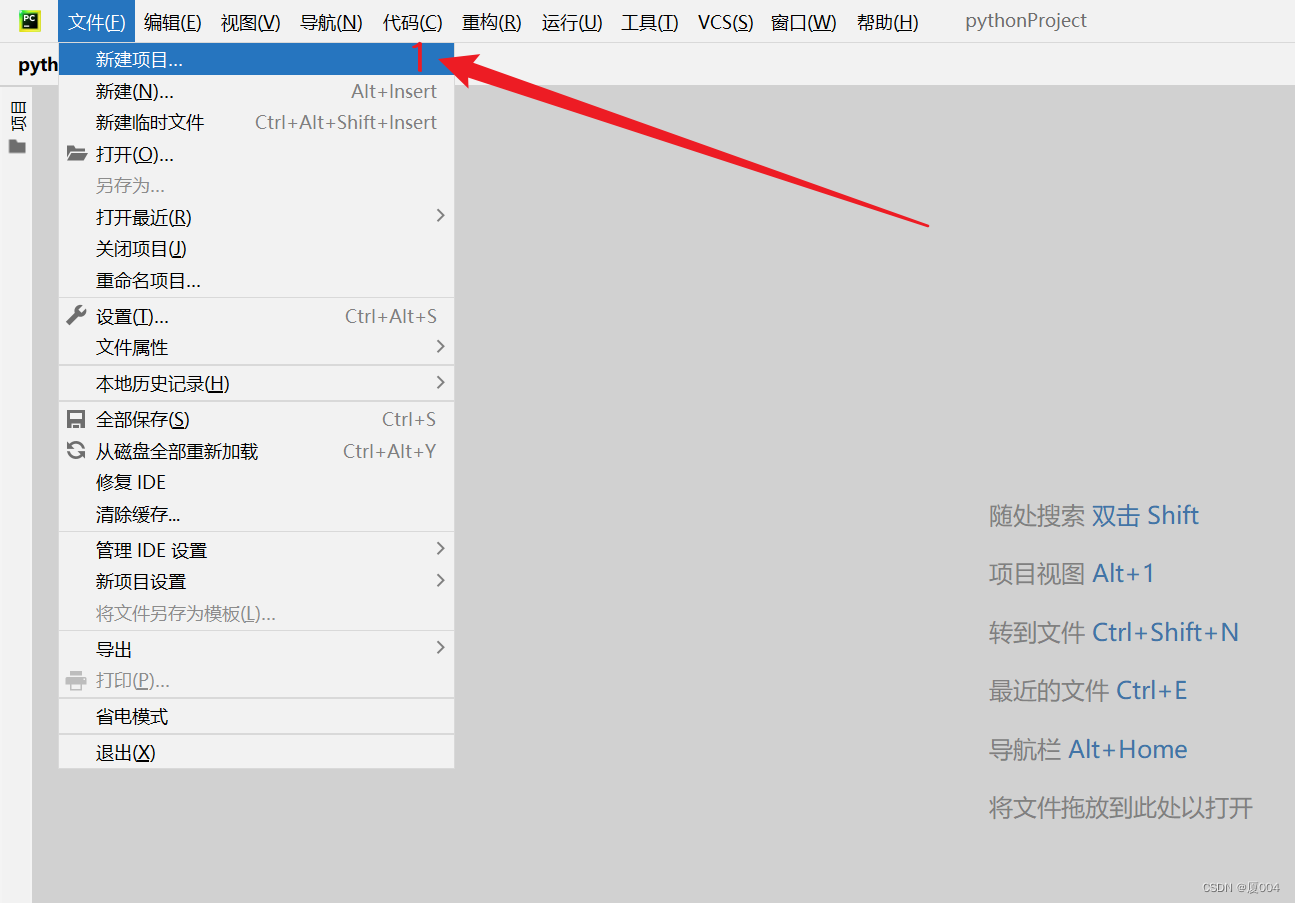Choose 重命名项目... menu entry
This screenshot has height=903, width=1295.
tap(256, 280)
